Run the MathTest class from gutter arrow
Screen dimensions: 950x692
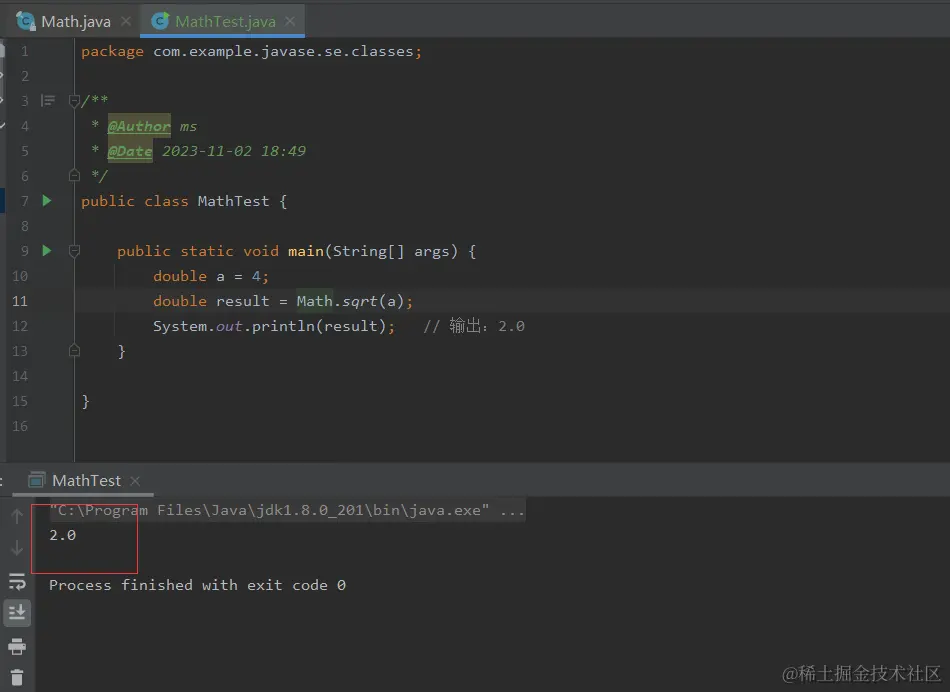pyautogui.click(x=47, y=201)
